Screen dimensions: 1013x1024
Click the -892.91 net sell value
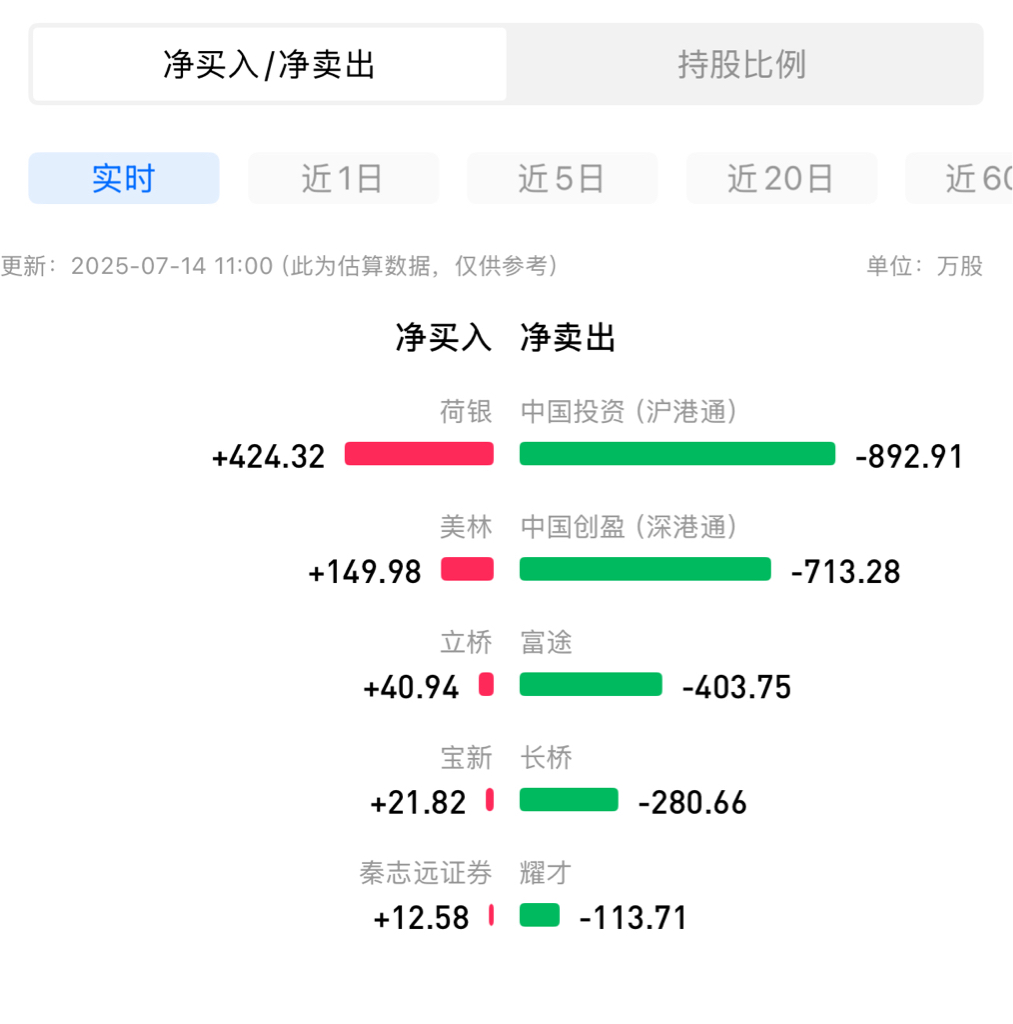click(x=909, y=456)
